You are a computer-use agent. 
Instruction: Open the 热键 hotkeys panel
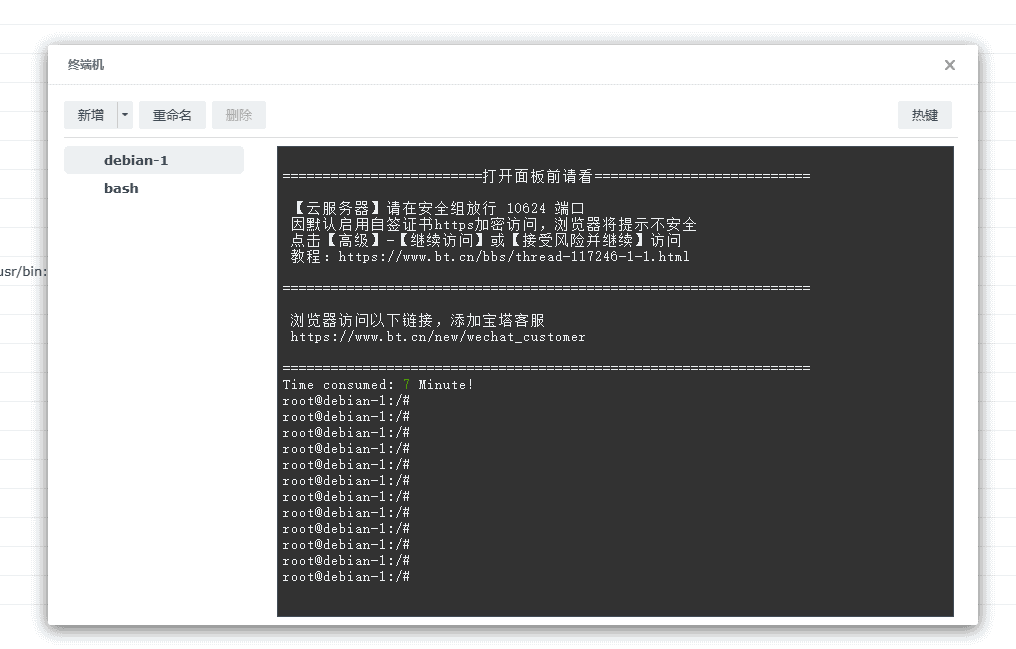pyautogui.click(x=924, y=114)
